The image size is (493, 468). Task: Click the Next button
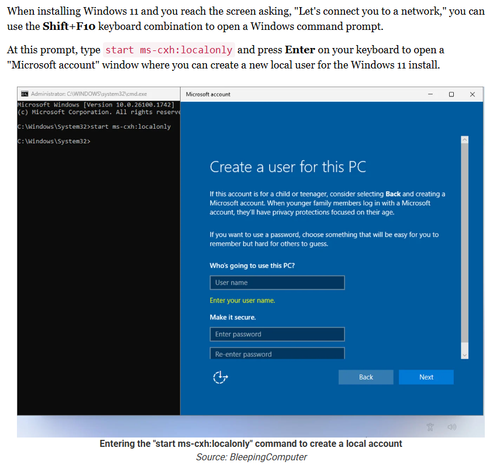tap(426, 377)
